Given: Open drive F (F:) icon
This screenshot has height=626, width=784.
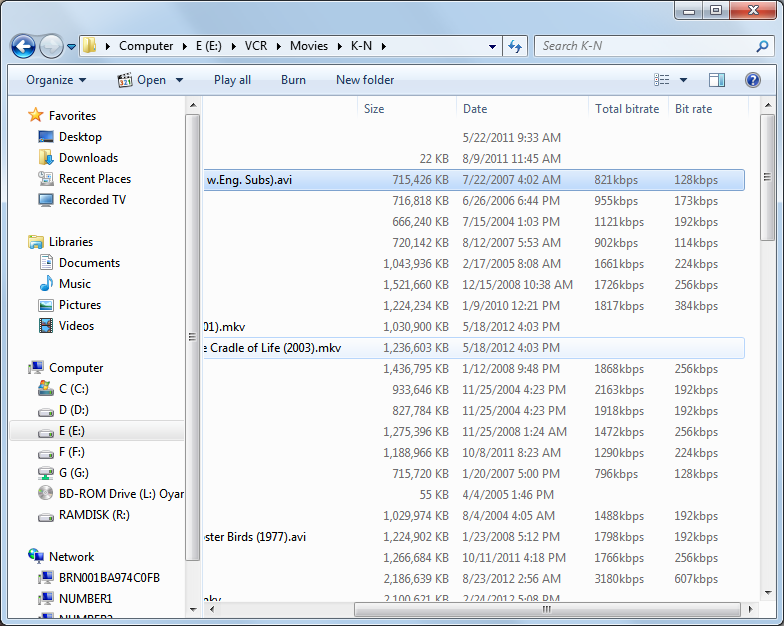Looking at the screenshot, I should pos(46,454).
